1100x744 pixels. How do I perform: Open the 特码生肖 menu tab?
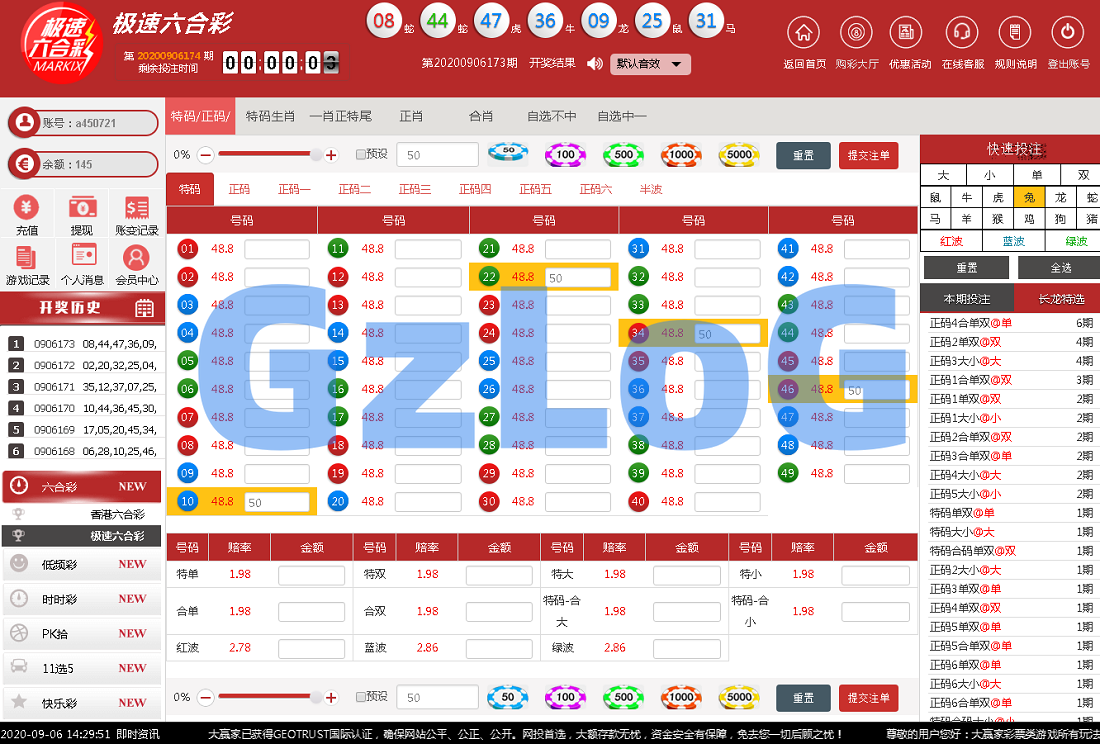270,117
